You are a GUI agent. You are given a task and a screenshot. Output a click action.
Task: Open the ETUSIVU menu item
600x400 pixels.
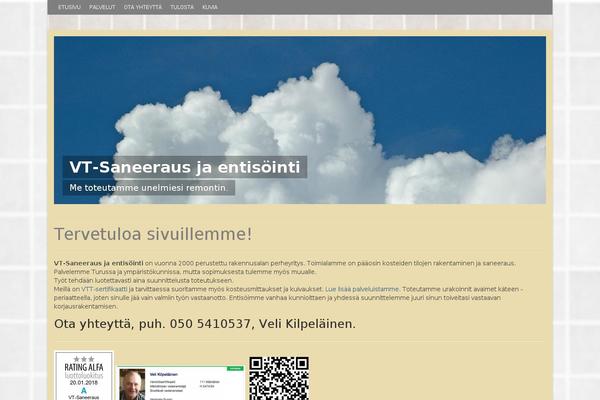69,7
